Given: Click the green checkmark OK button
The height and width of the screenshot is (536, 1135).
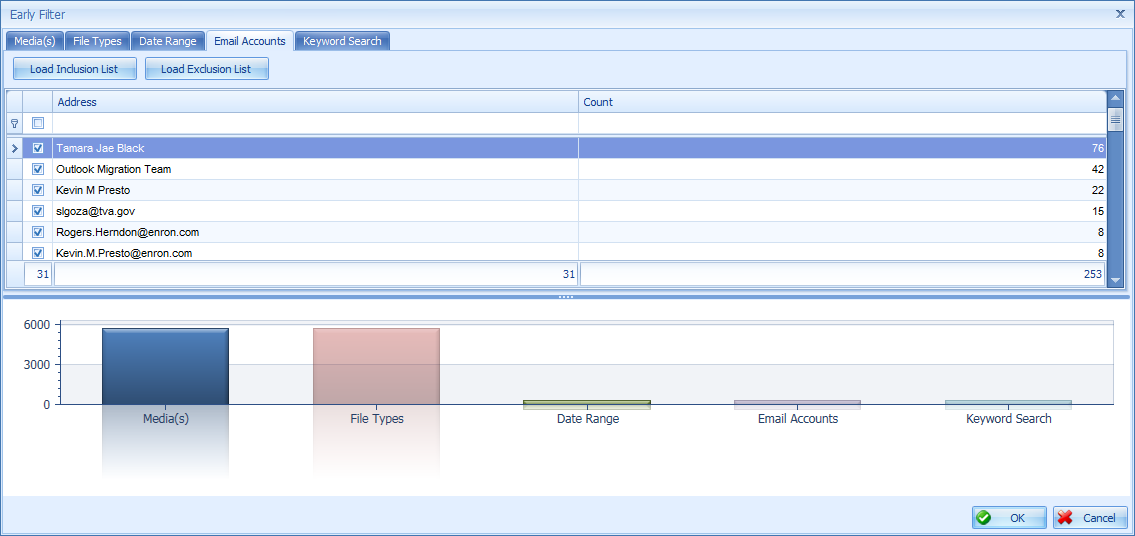Looking at the screenshot, I should click(1009, 518).
